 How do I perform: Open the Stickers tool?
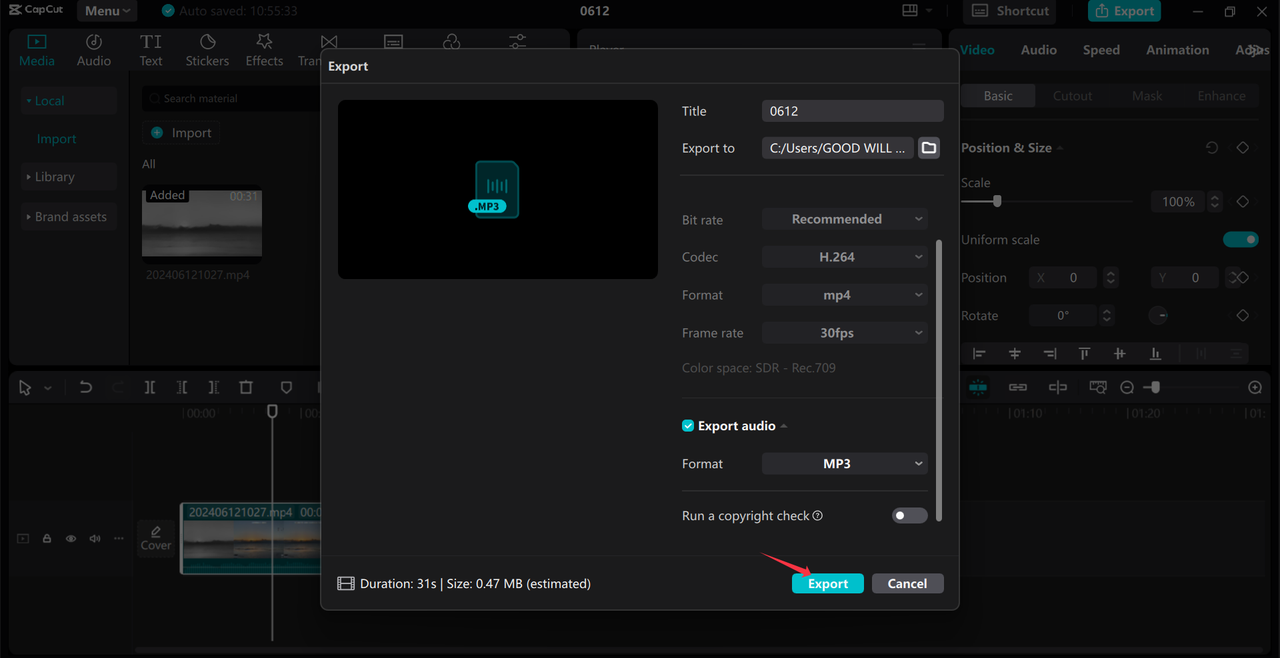(x=207, y=50)
